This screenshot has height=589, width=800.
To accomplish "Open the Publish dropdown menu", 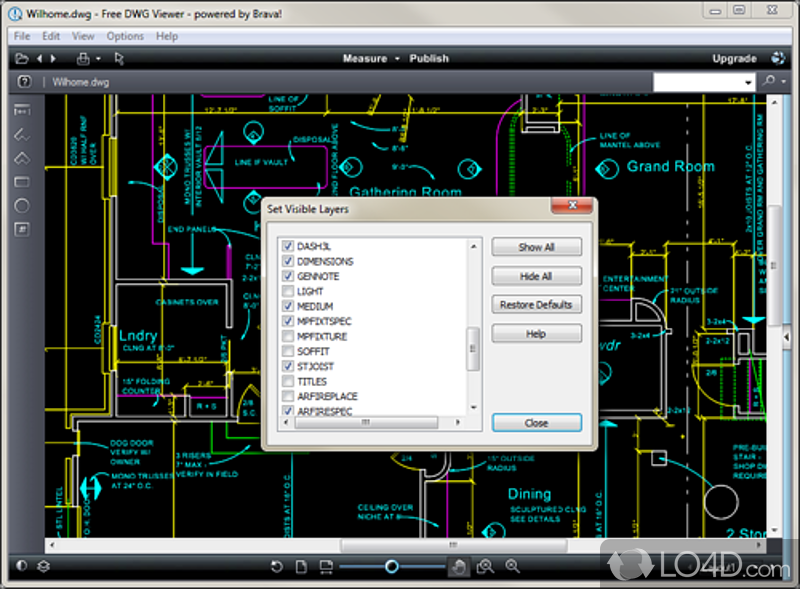I will tap(429, 58).
